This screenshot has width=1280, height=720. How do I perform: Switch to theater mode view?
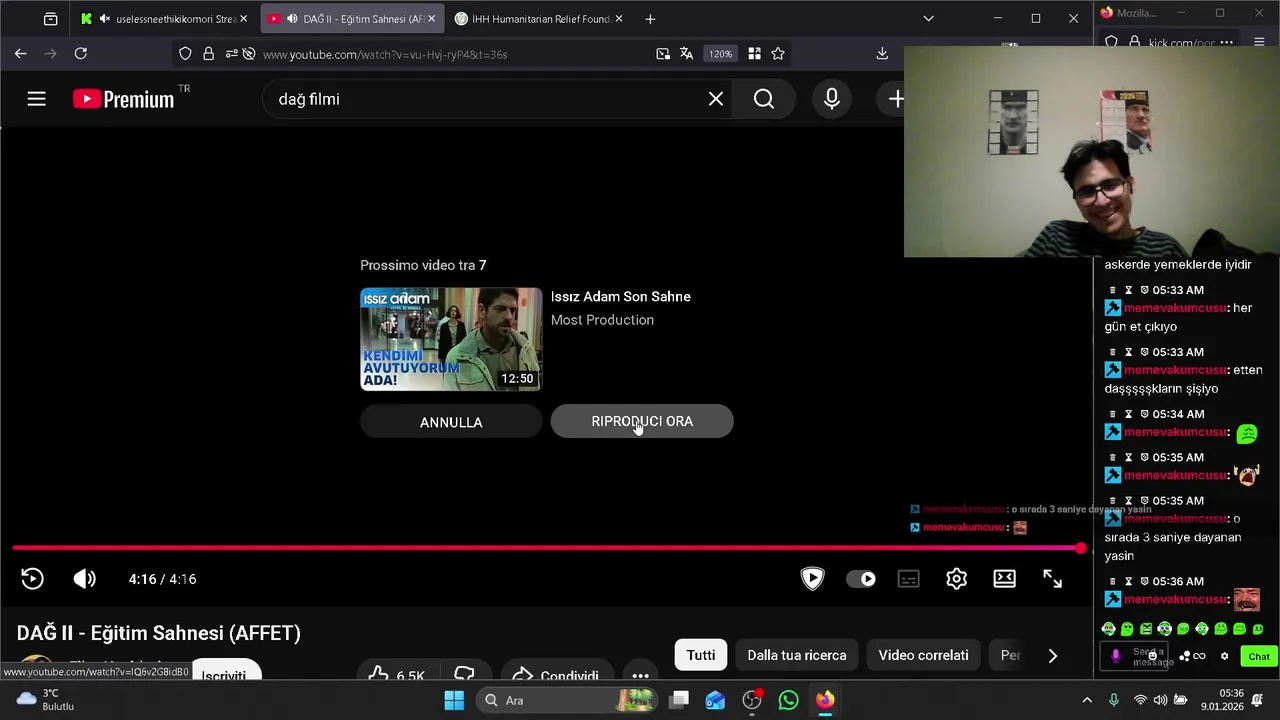[x=1005, y=579]
